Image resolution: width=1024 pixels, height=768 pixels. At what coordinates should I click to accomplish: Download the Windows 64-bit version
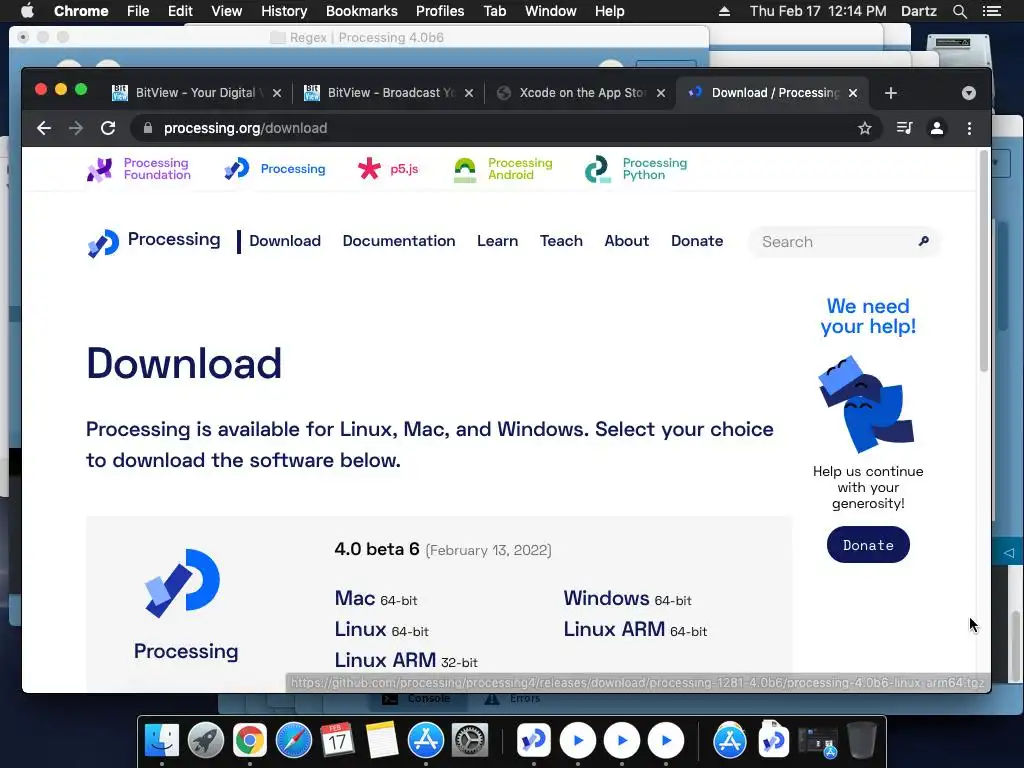(627, 598)
